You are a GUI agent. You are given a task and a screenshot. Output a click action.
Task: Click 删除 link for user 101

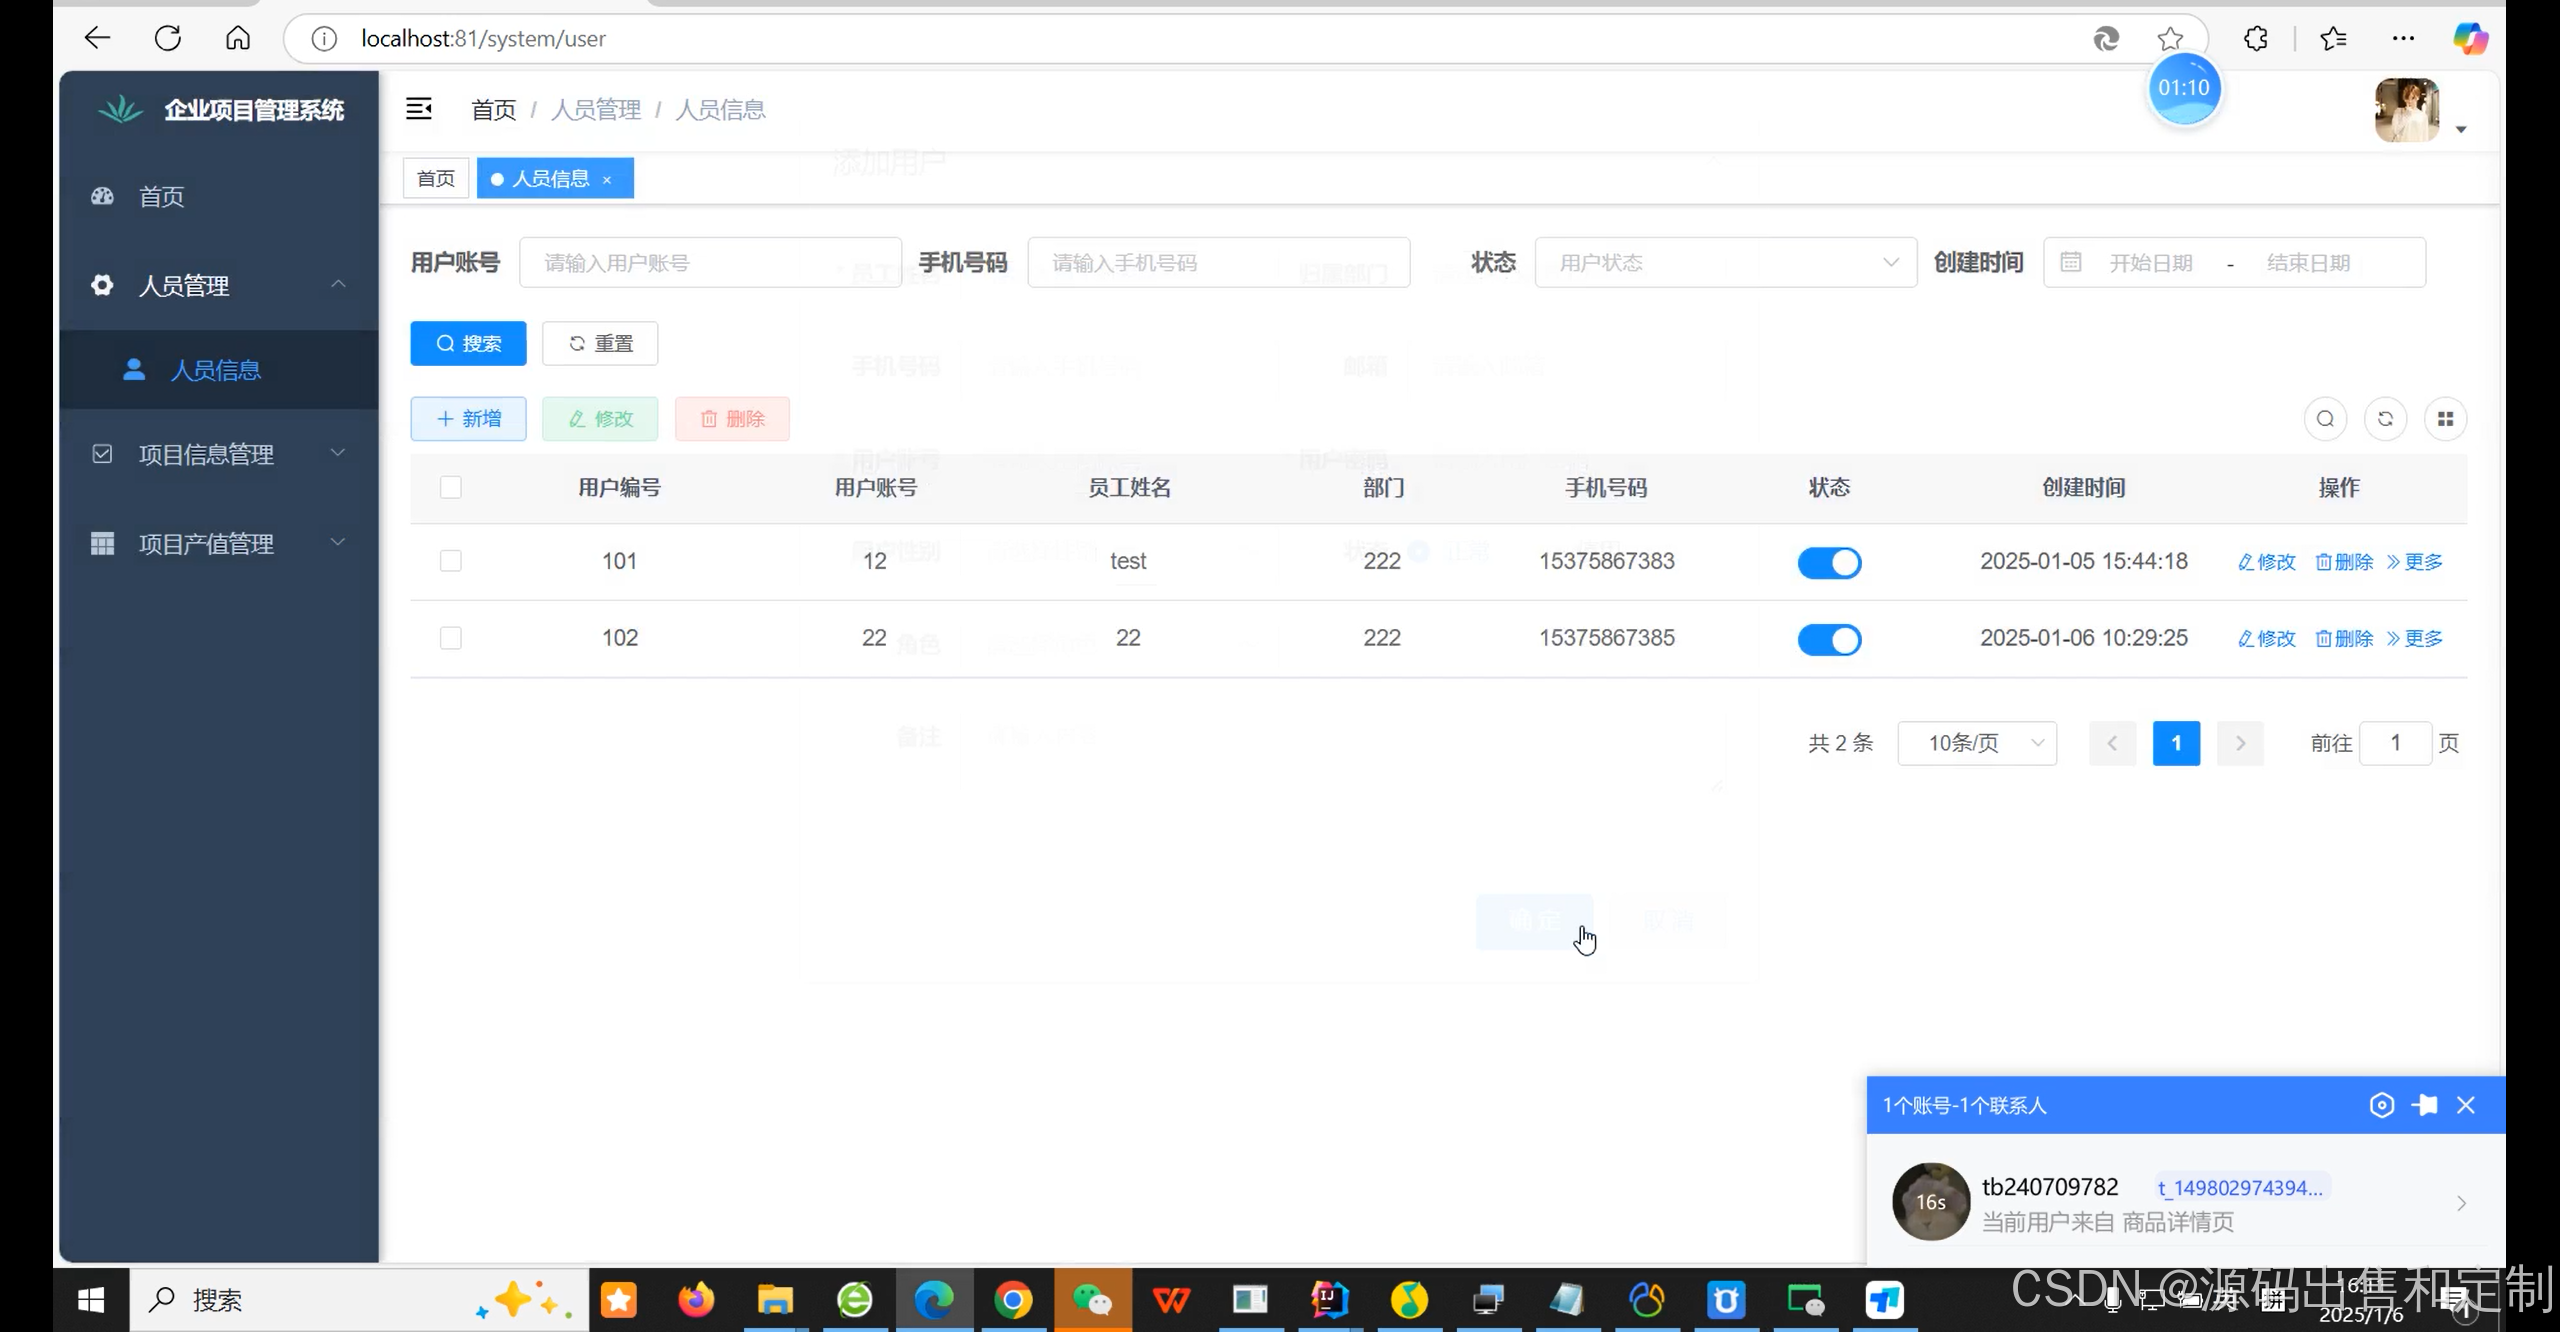(2344, 562)
